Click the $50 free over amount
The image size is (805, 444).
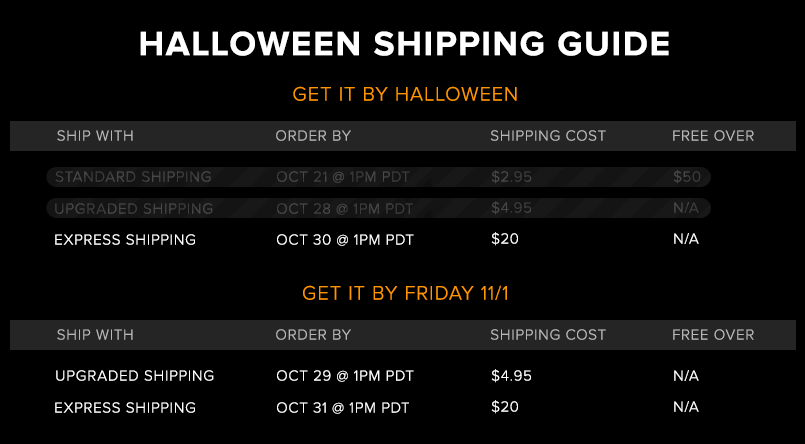[687, 177]
